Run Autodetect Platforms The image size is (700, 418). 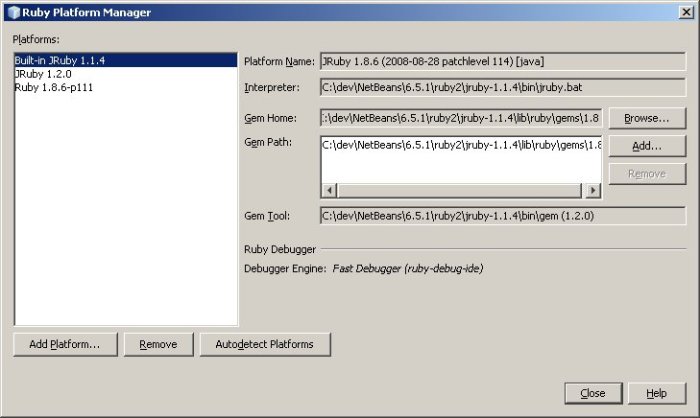click(x=265, y=344)
